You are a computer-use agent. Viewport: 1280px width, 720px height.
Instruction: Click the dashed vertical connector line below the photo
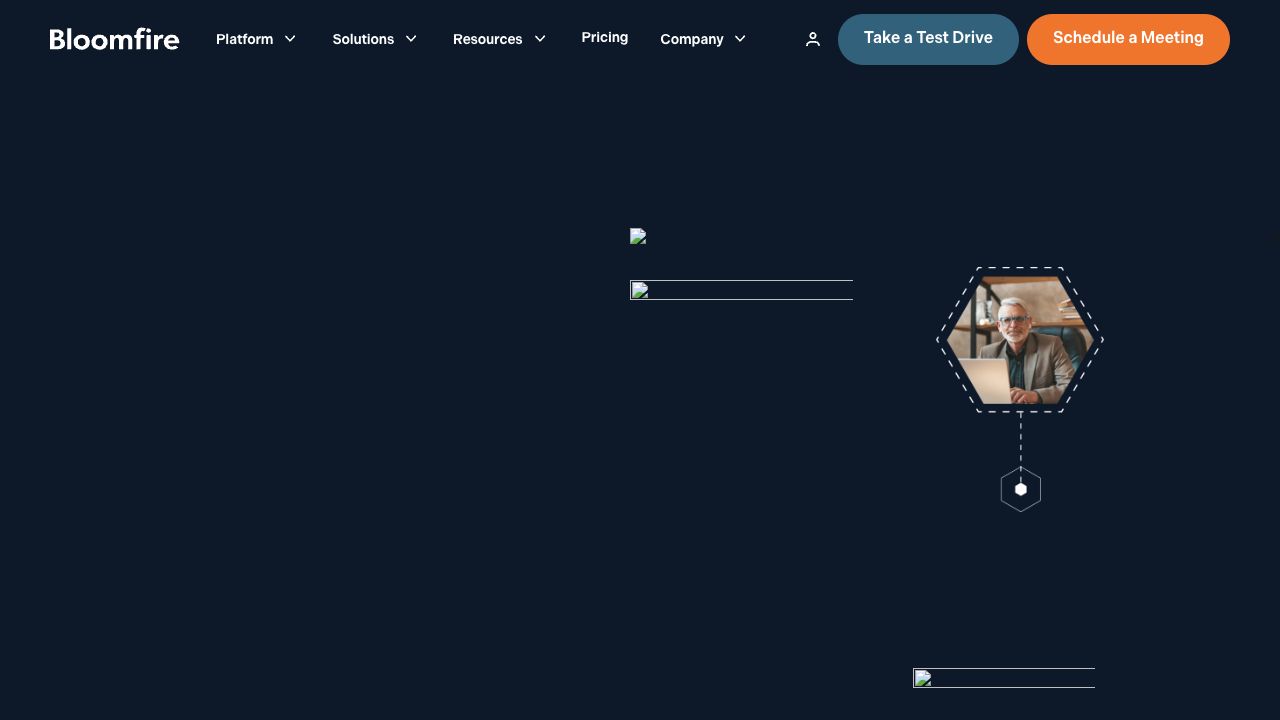click(1020, 438)
